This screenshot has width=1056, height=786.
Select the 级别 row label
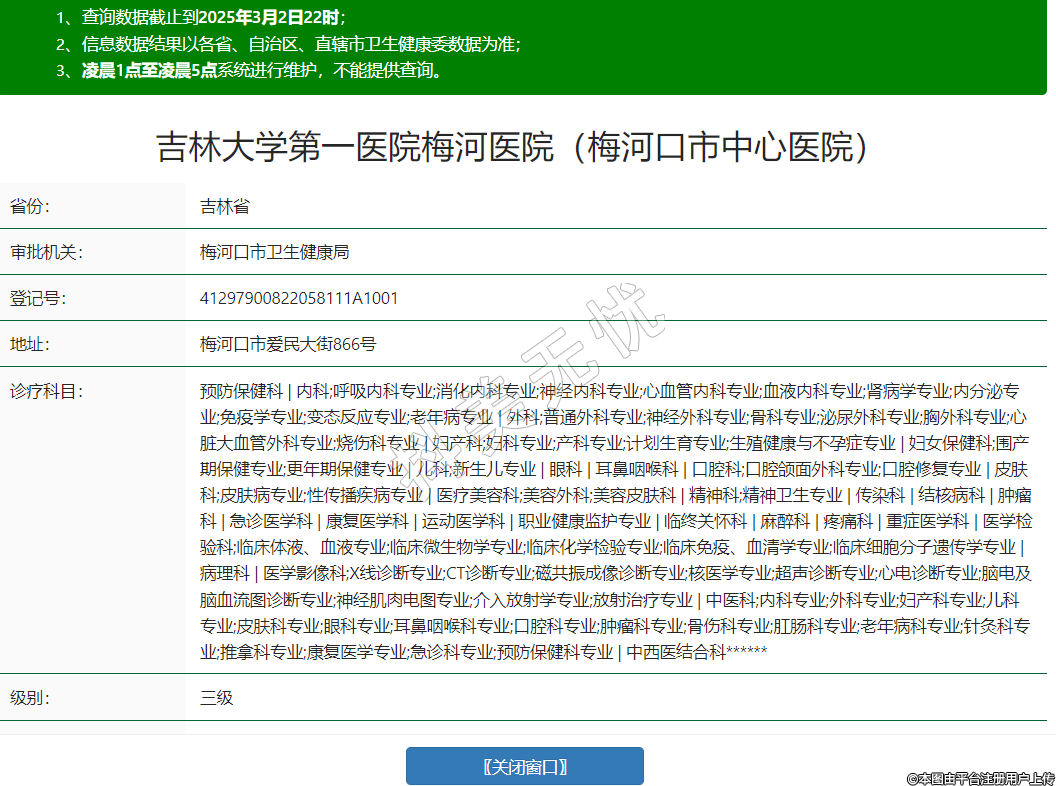coord(30,697)
